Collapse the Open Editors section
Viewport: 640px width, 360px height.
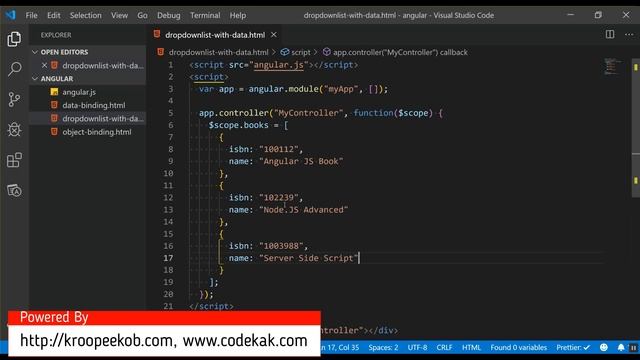click(x=35, y=52)
